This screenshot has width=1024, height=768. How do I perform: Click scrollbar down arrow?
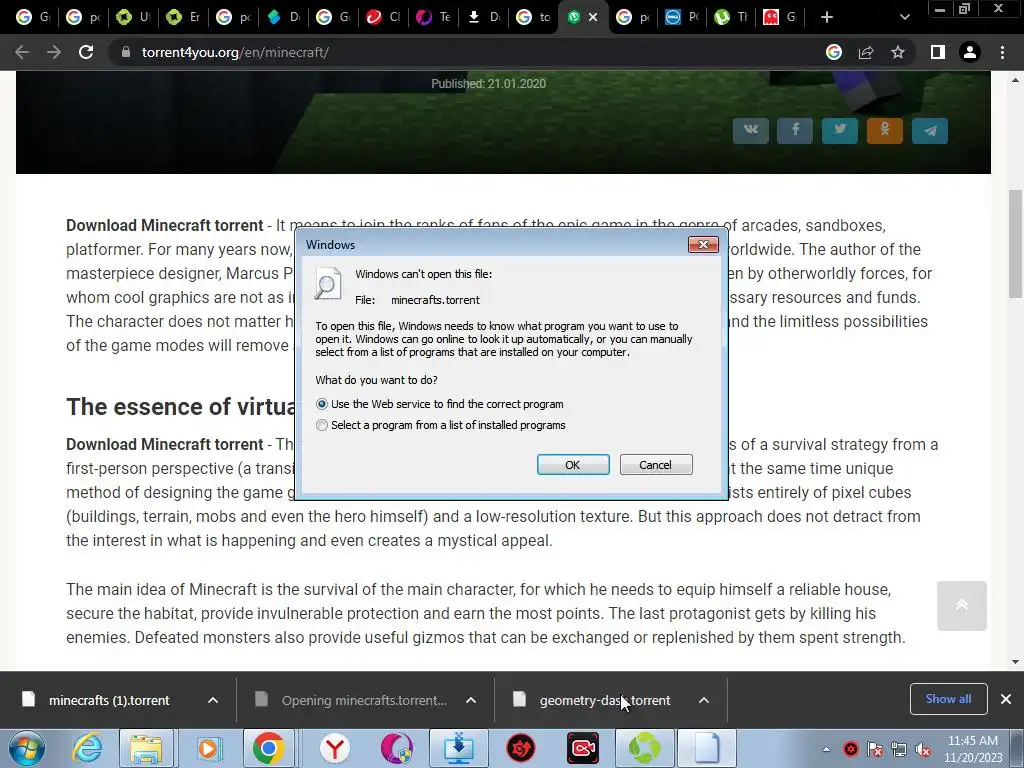tap(1015, 662)
